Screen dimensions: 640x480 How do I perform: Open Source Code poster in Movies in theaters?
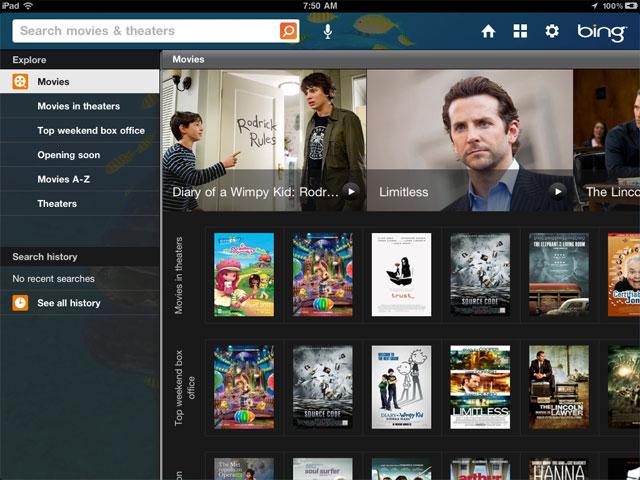click(480, 275)
